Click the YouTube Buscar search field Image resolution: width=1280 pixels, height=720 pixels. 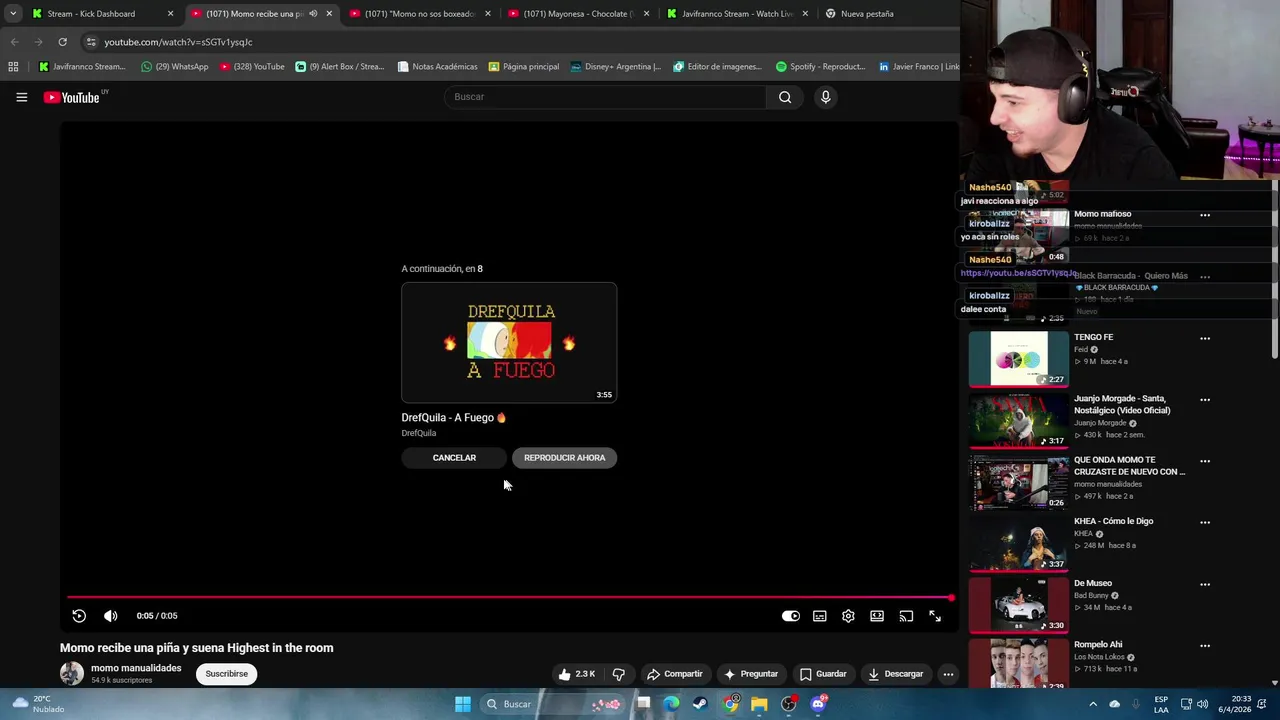605,97
